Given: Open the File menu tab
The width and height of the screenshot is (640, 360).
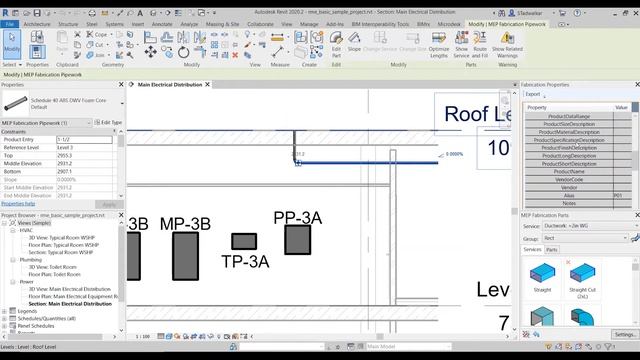Looking at the screenshot, I should click(x=10, y=24).
